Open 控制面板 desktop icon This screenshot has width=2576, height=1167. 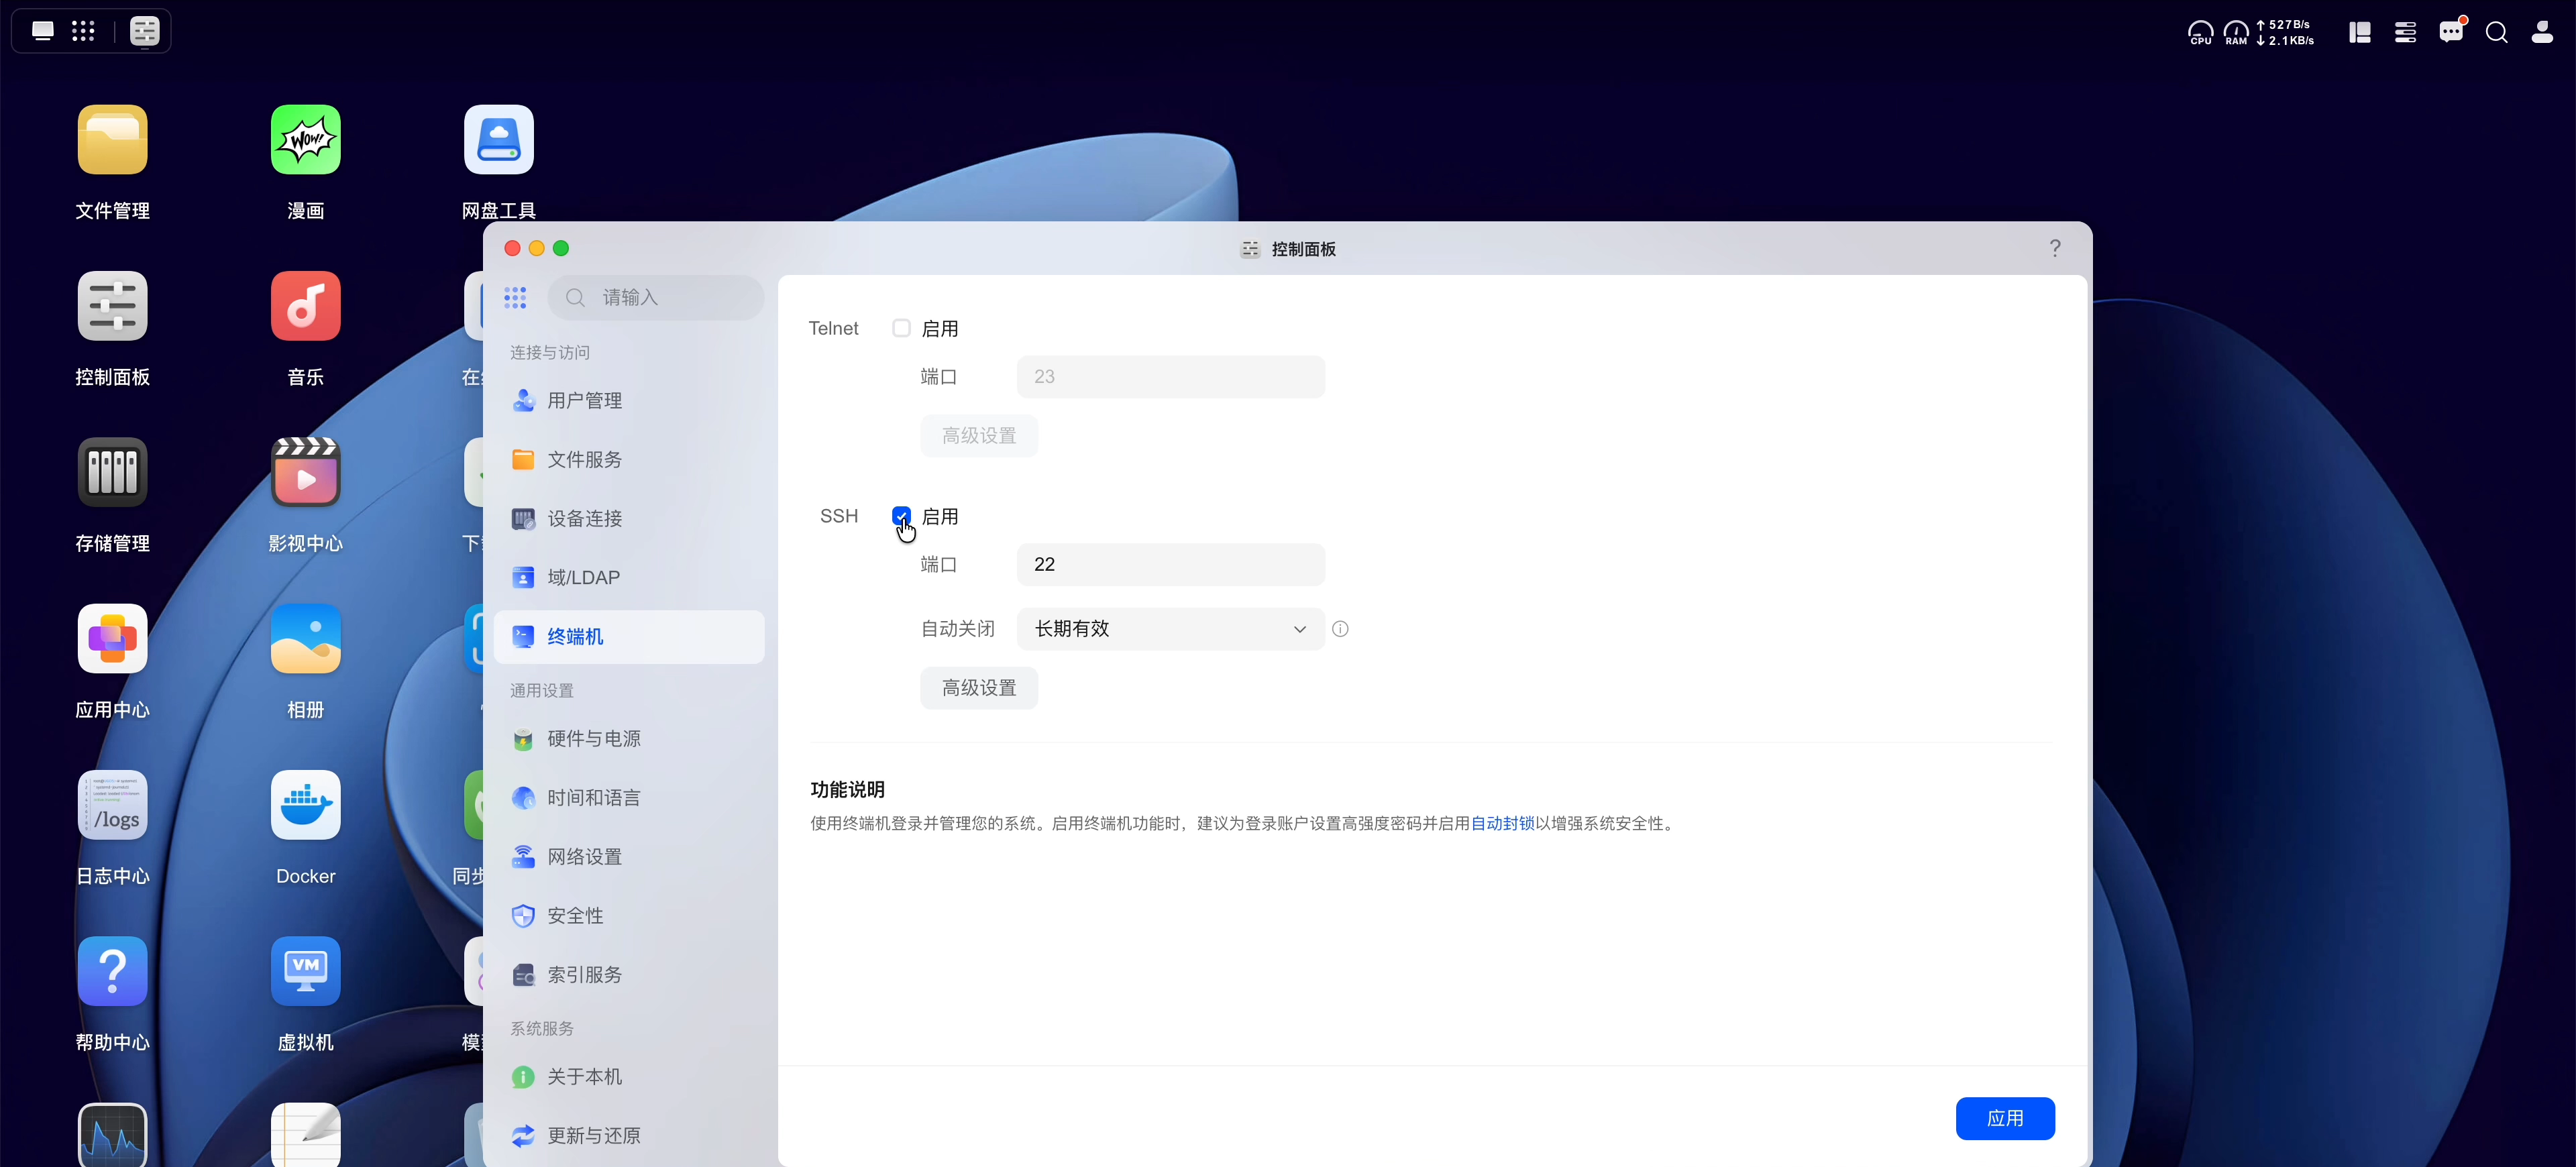coord(112,306)
